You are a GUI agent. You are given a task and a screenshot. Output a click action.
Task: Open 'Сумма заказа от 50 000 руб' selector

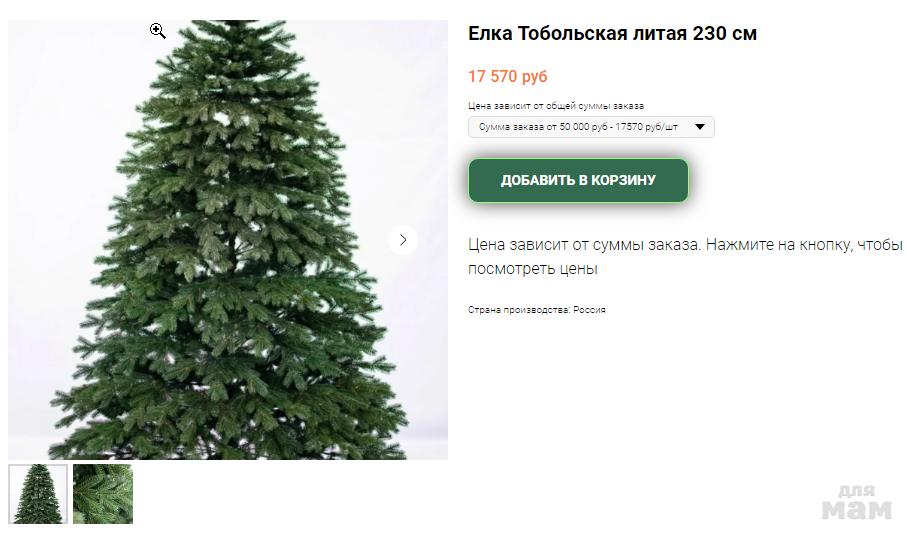tap(591, 127)
